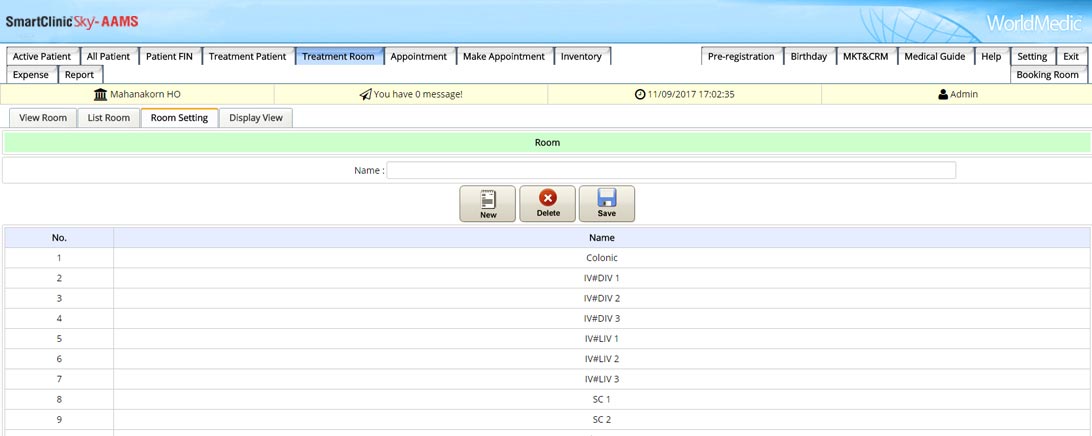1092x436 pixels.
Task: Click the Booking Room button
Action: pyautogui.click(x=1047, y=75)
